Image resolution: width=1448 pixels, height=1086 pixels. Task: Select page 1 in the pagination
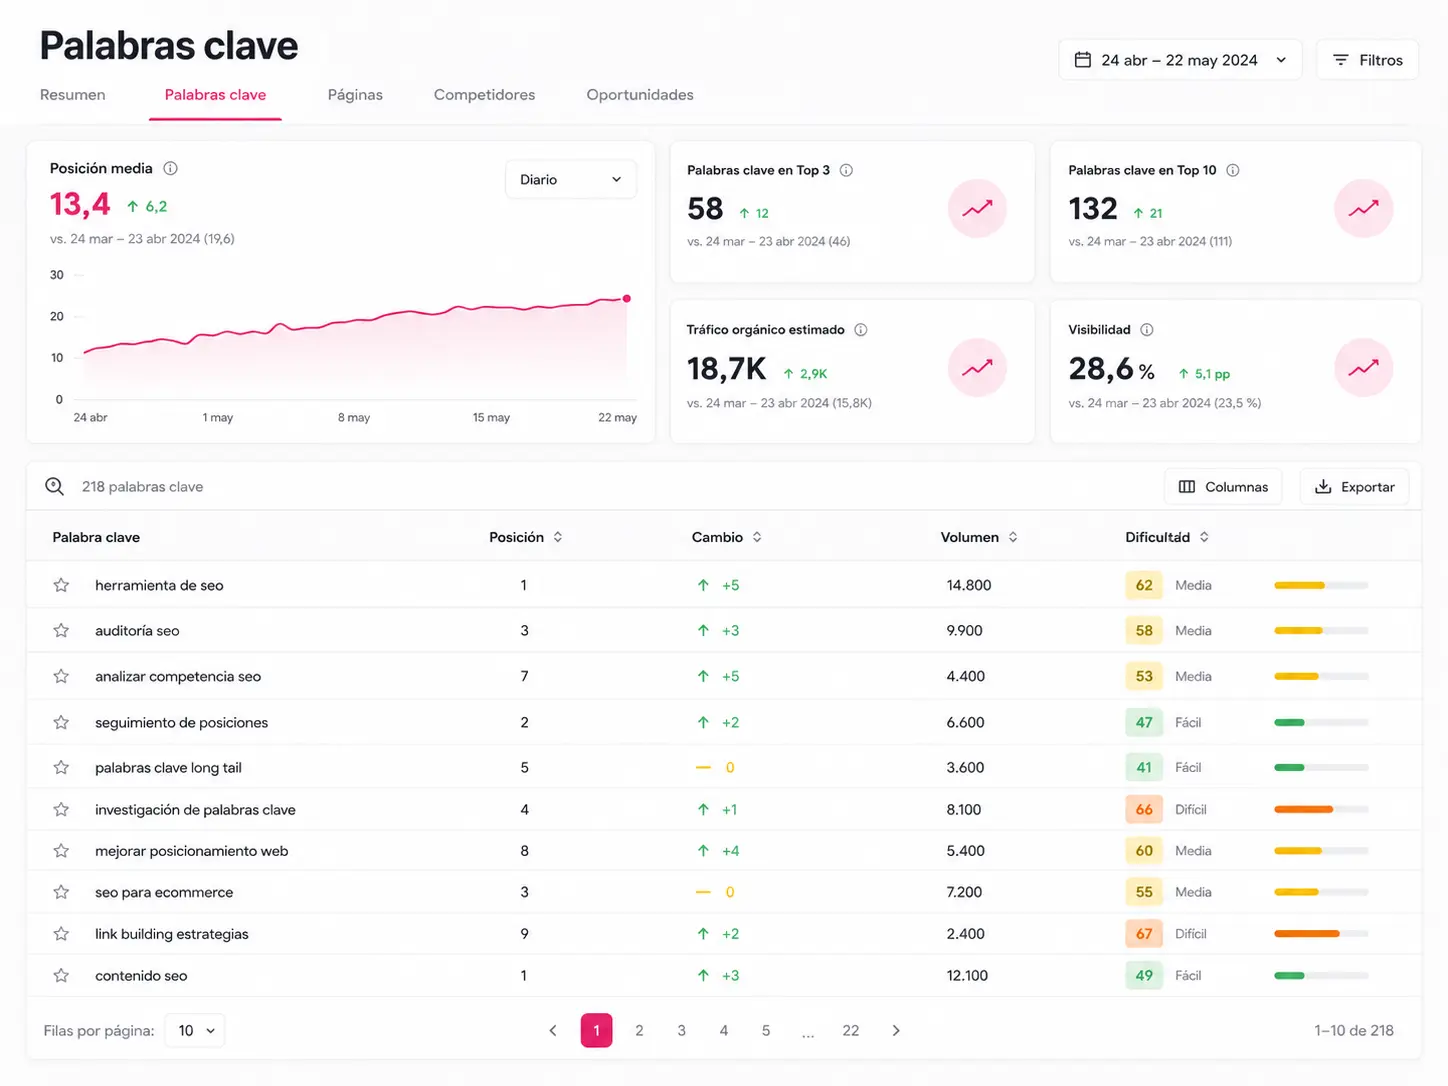(597, 1031)
